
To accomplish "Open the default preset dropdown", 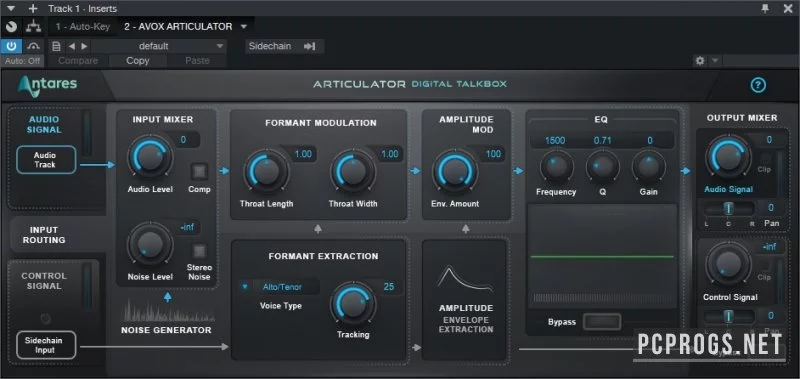I will tap(159, 46).
